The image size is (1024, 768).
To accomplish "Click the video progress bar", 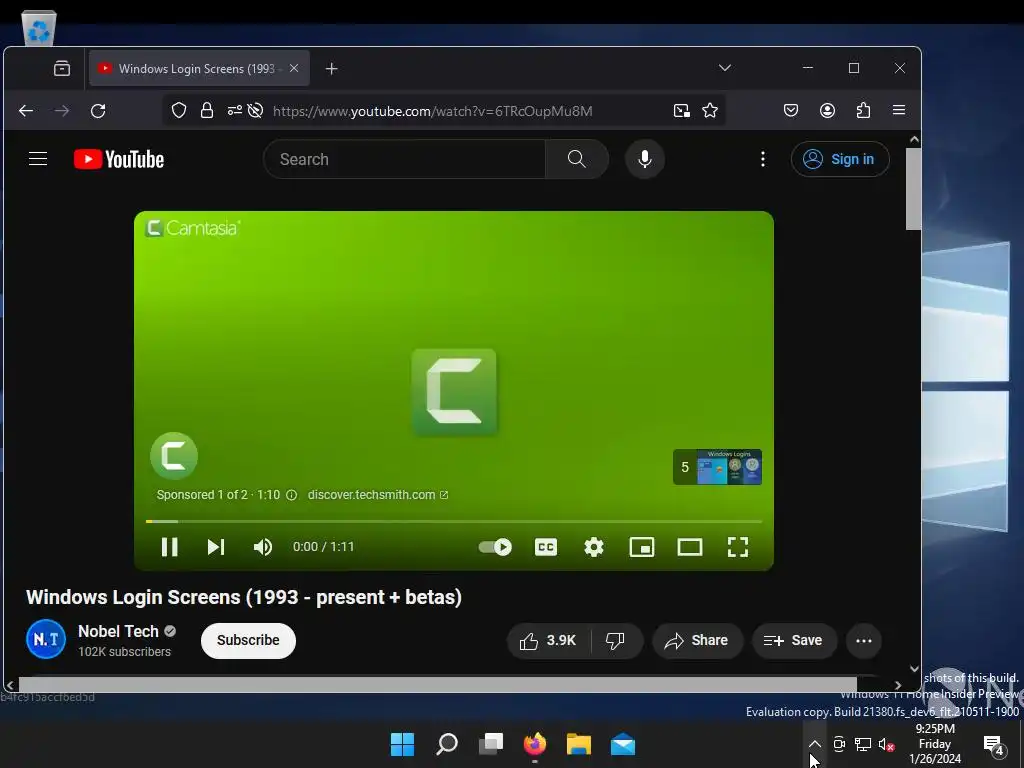I will pos(453,521).
